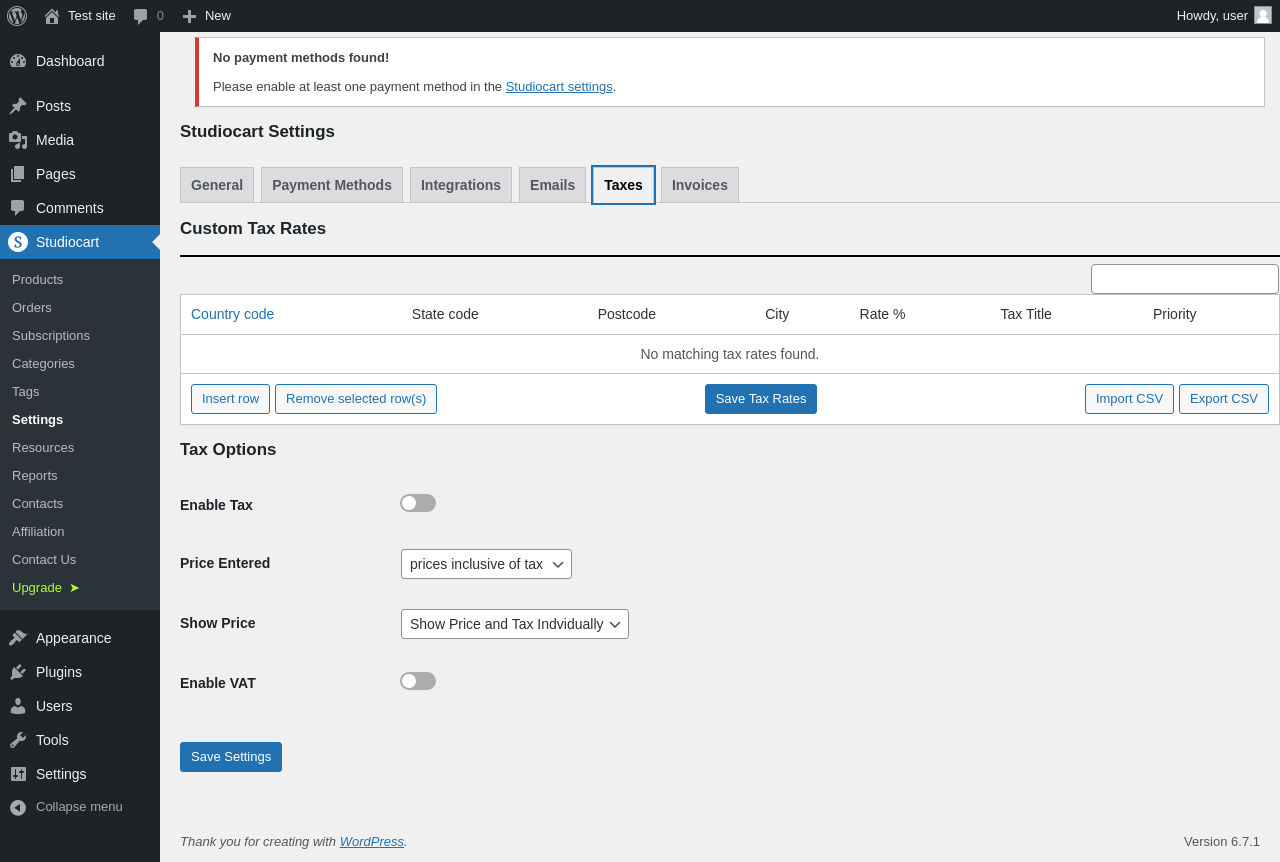1280x862 pixels.
Task: Click the City column header
Action: 777,314
